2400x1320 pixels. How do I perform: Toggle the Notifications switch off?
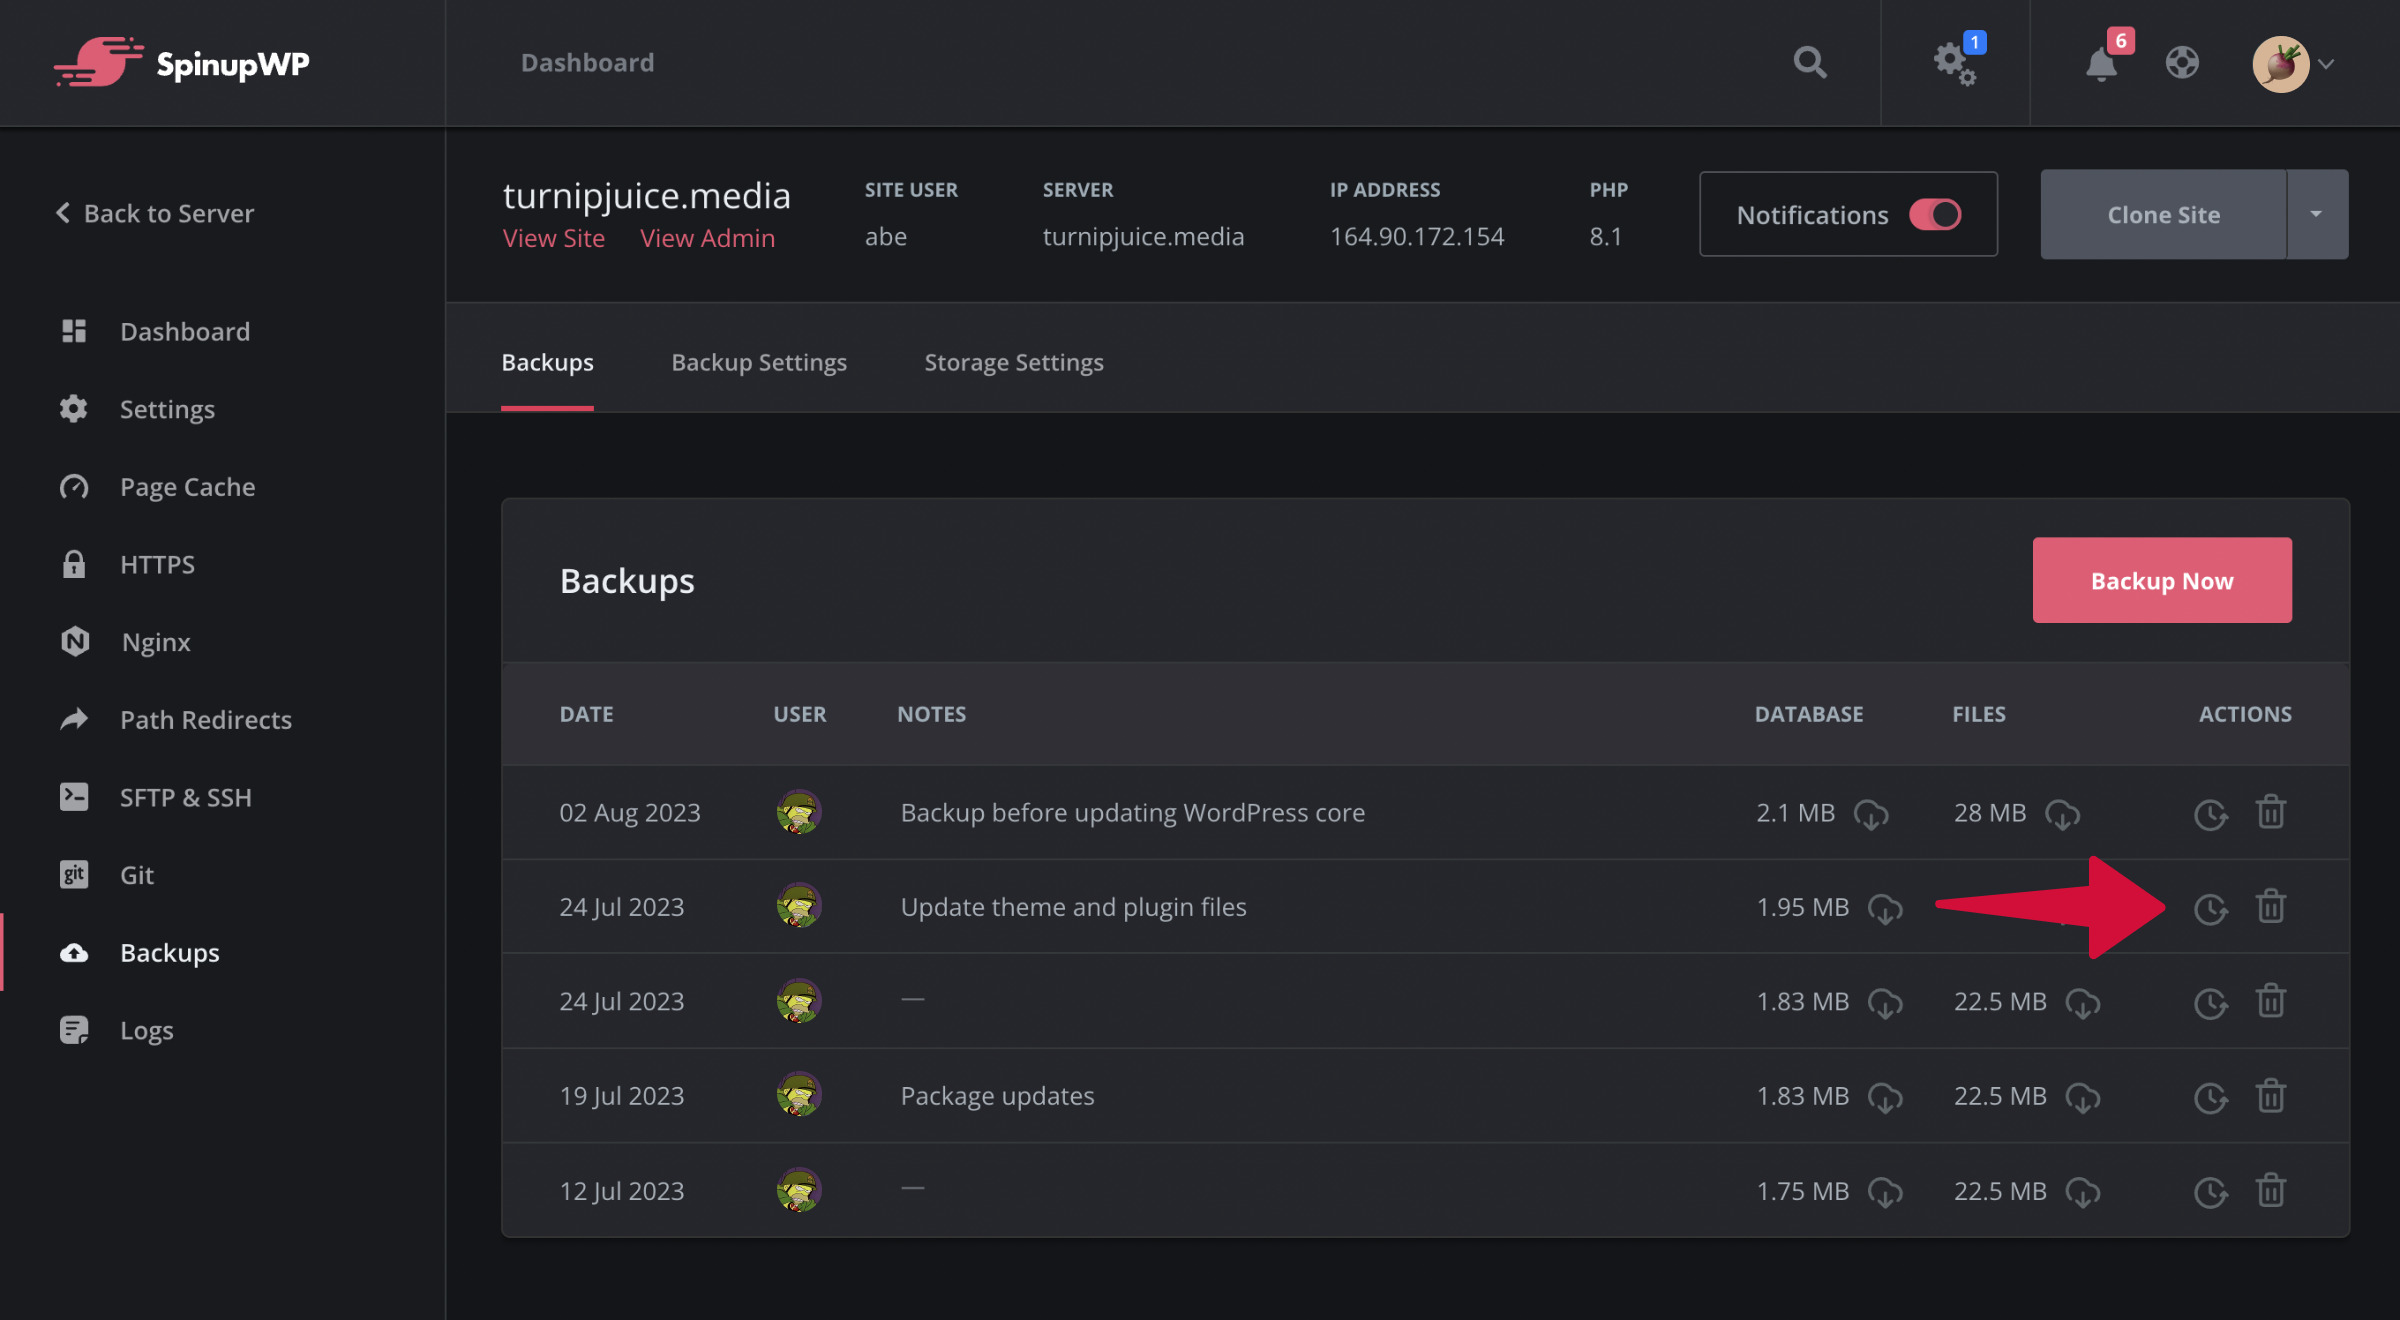(1935, 215)
